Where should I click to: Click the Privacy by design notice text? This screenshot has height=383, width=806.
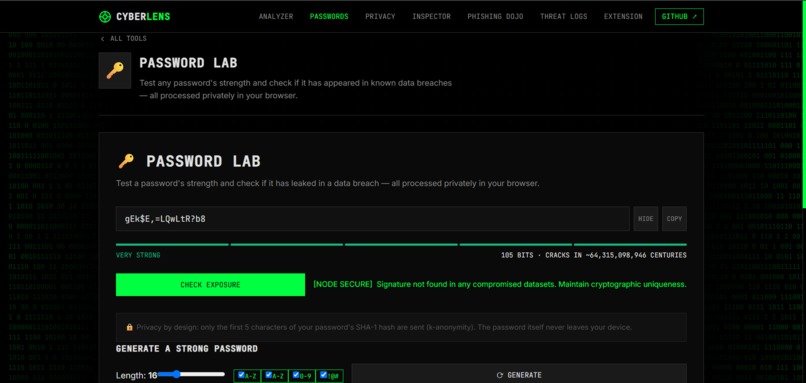coord(383,327)
